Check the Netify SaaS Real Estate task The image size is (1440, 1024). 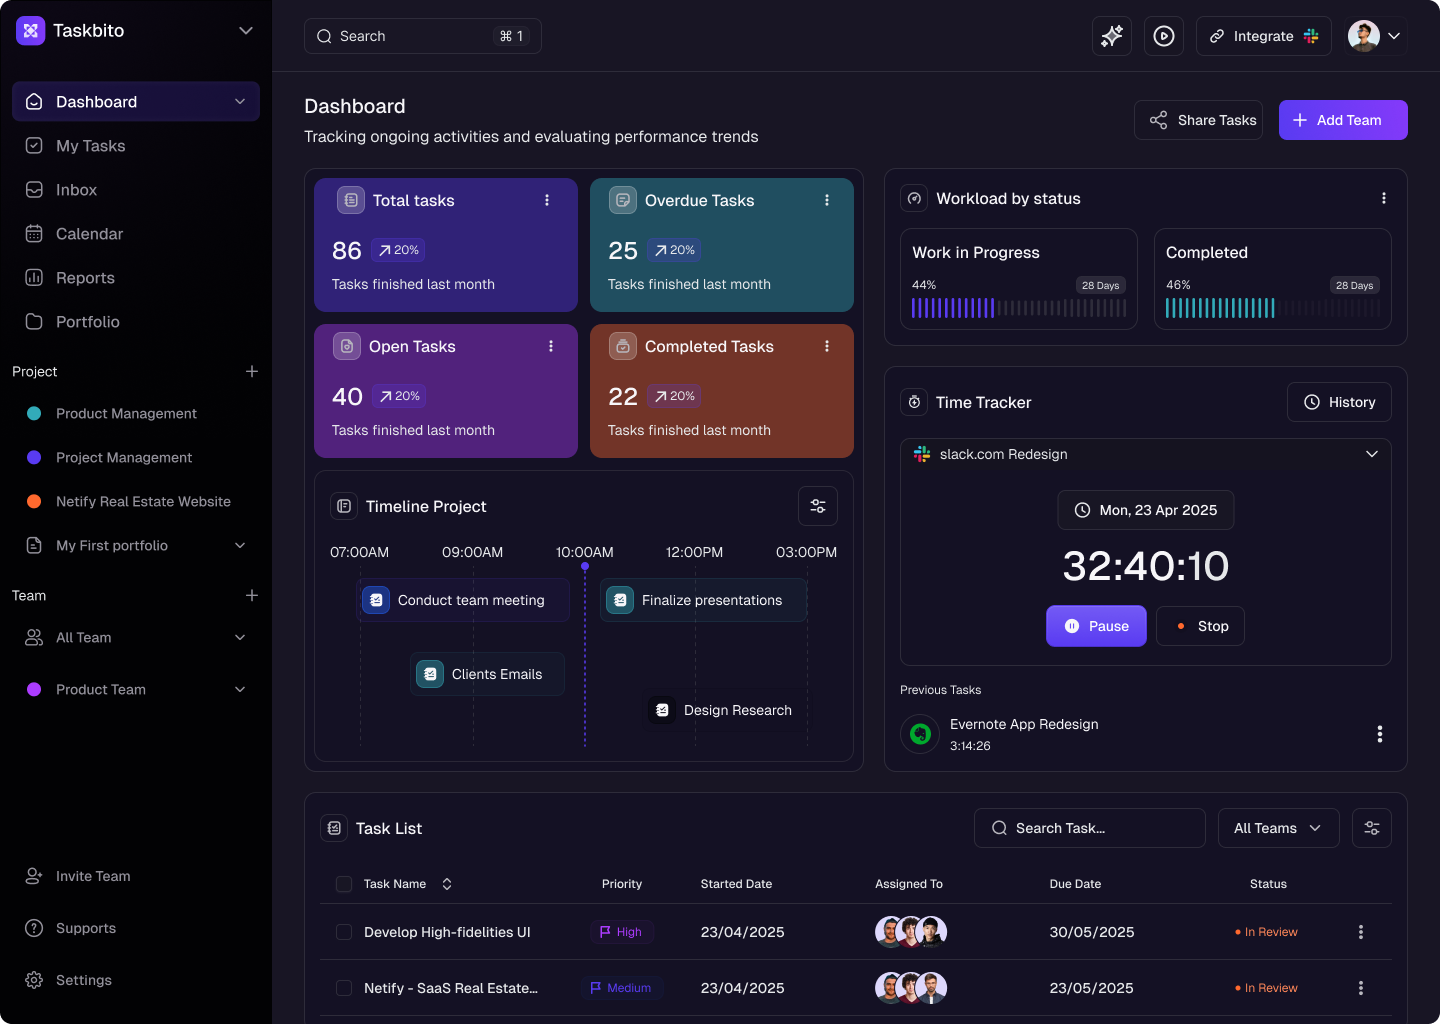click(x=343, y=987)
